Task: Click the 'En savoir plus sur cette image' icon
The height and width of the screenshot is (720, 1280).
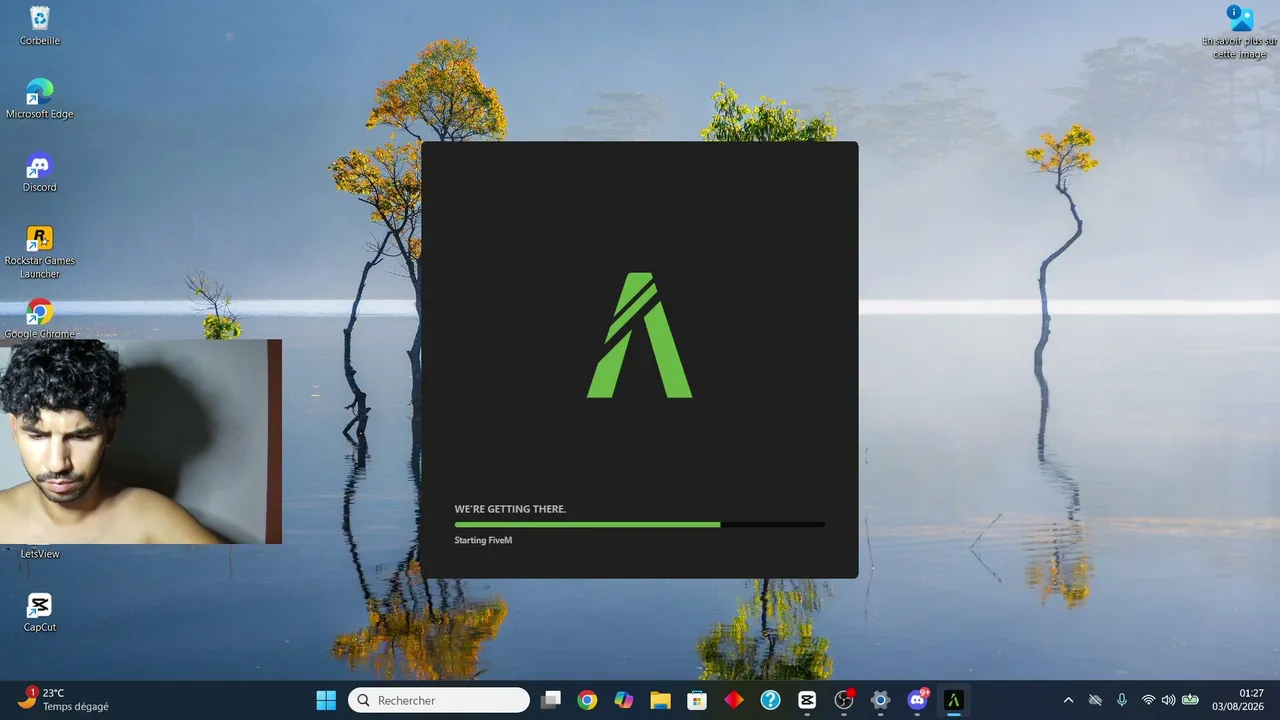Action: tap(1240, 31)
